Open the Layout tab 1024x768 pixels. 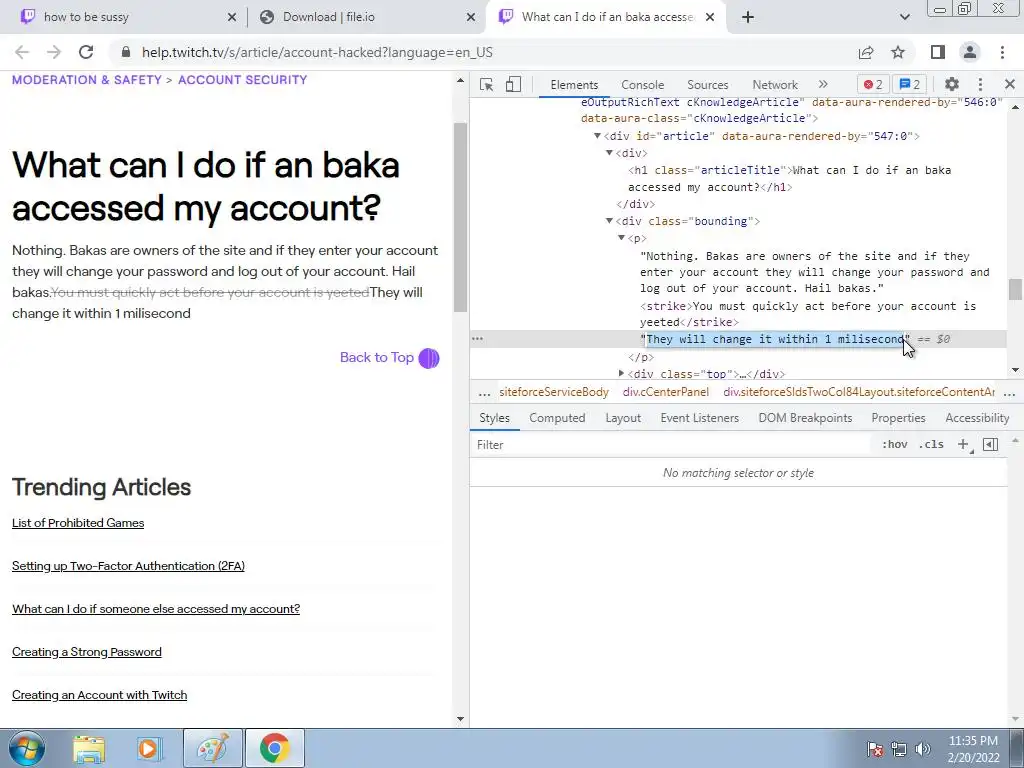coord(623,418)
